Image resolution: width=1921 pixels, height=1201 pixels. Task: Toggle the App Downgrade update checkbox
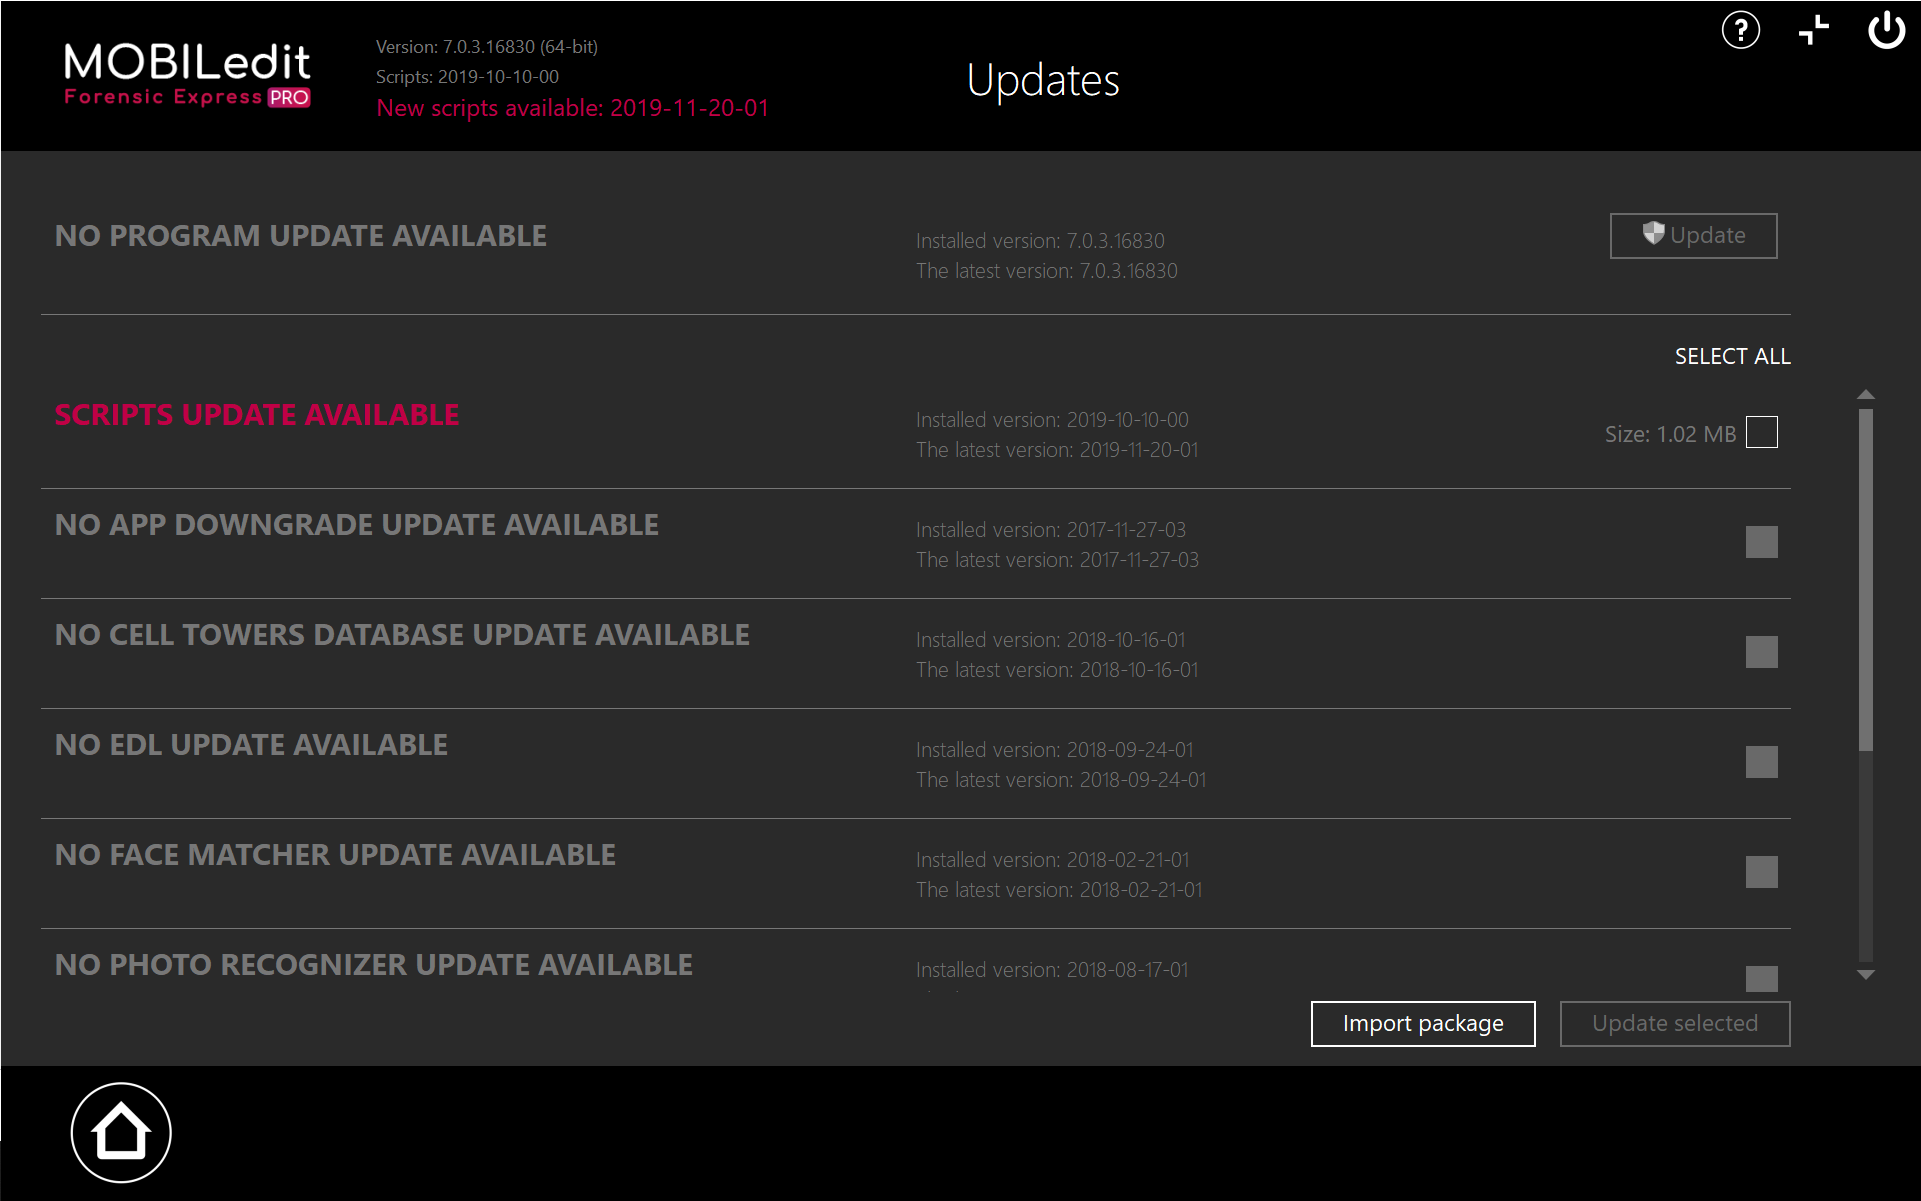(x=1761, y=542)
